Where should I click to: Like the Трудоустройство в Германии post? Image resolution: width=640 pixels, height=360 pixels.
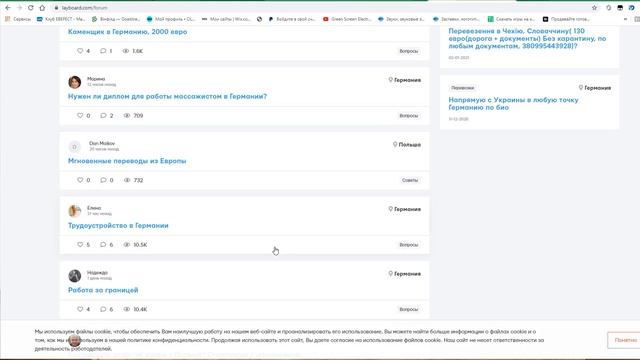pos(80,244)
